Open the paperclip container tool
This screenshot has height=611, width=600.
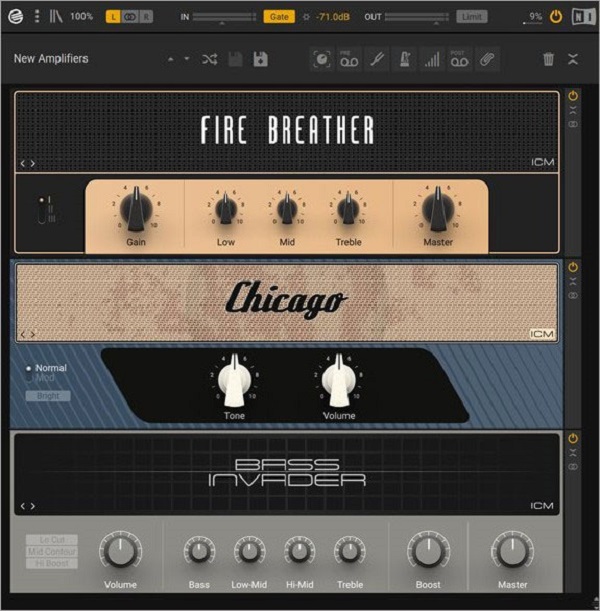coord(487,60)
